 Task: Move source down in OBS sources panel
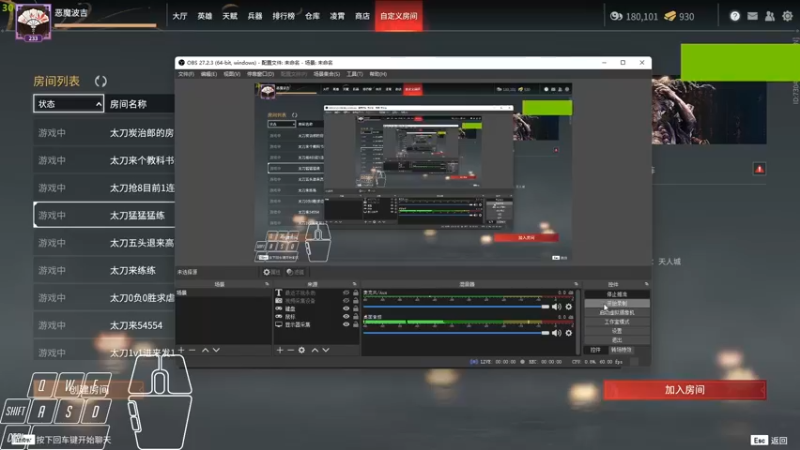point(326,350)
